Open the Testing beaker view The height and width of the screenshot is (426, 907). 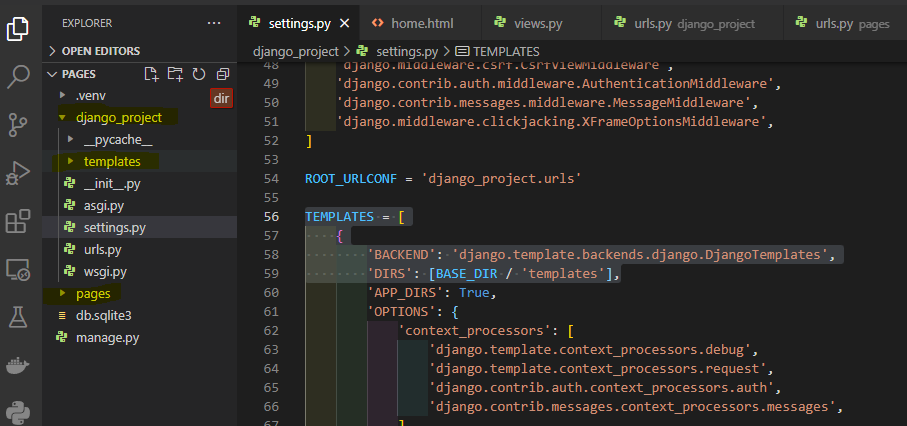(17, 317)
